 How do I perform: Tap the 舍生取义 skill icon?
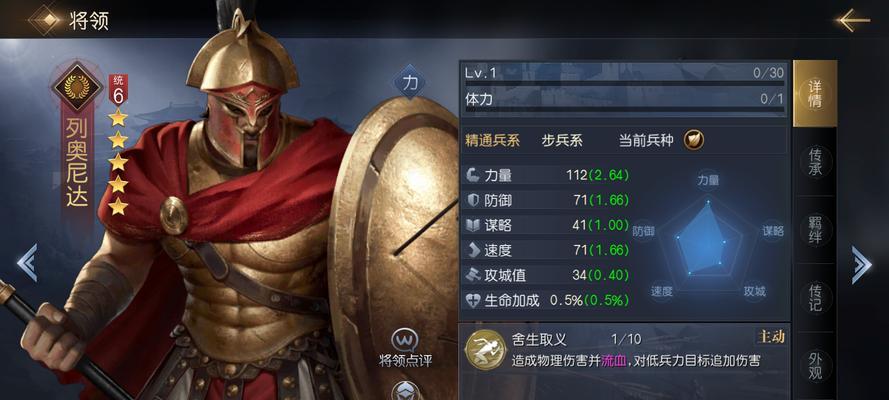486,348
